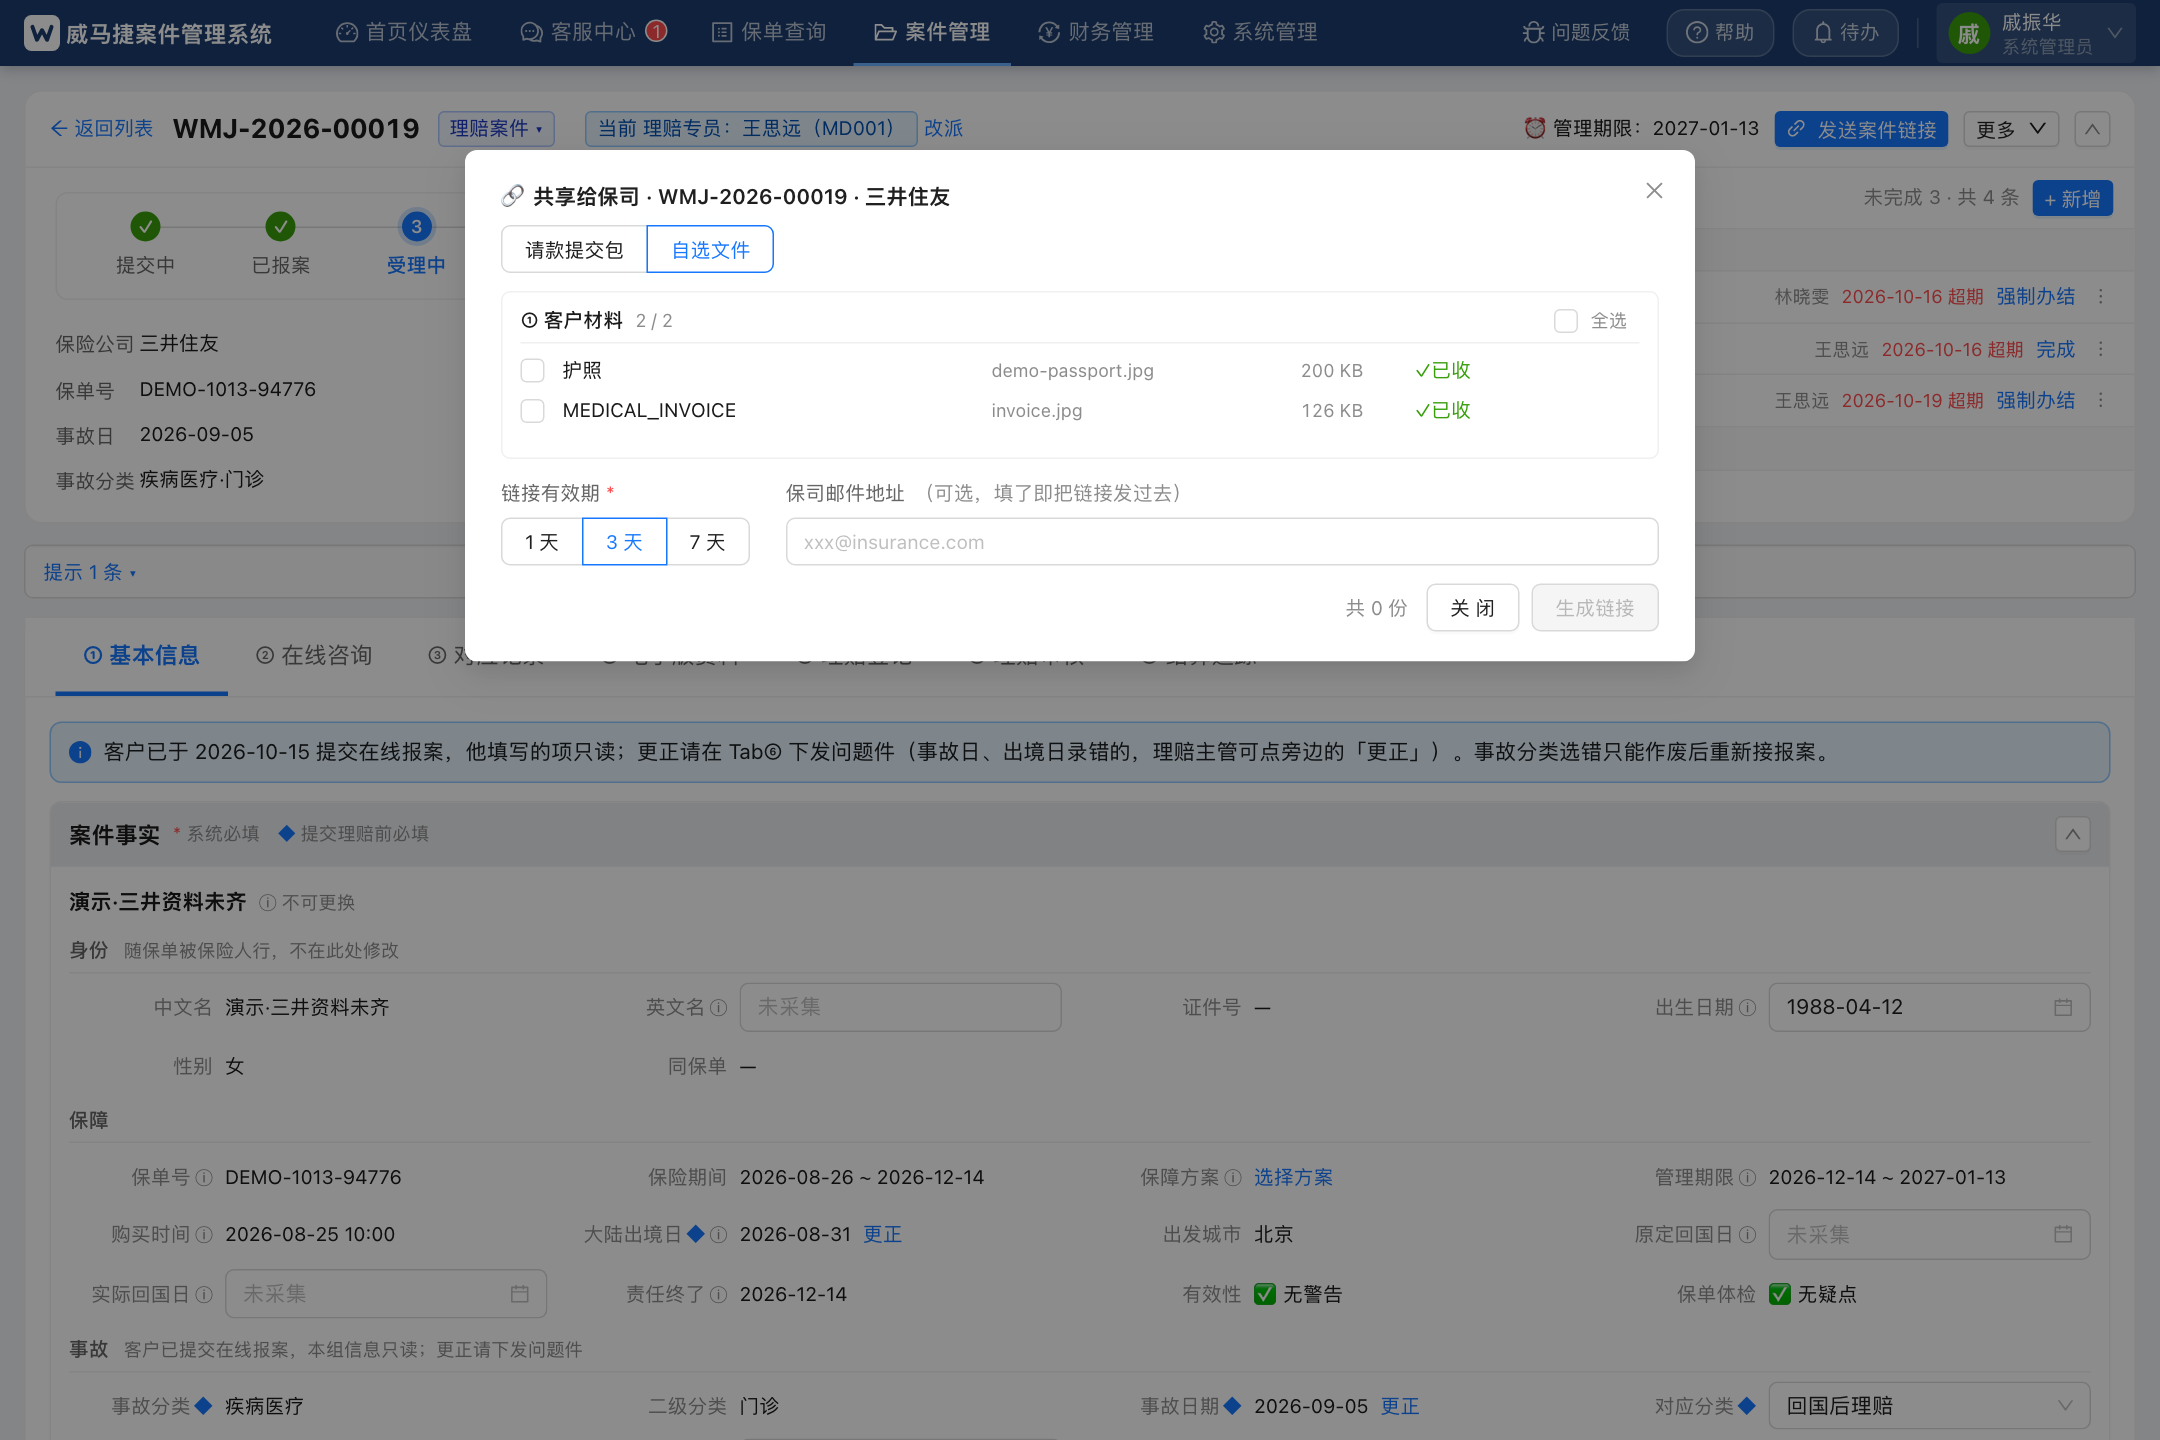This screenshot has height=1440, width=2160.
Task: Click the 系统管理 gear menu item
Action: coord(1260,32)
